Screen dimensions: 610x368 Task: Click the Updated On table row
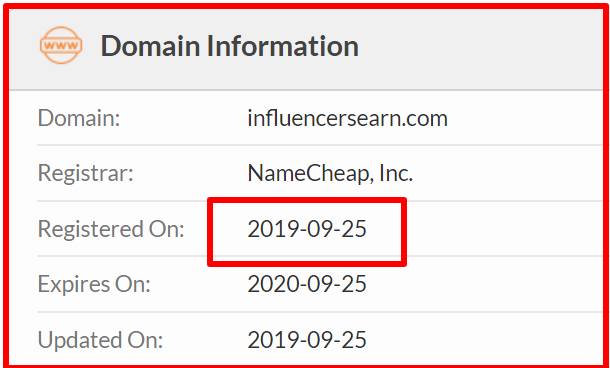click(x=320, y=340)
